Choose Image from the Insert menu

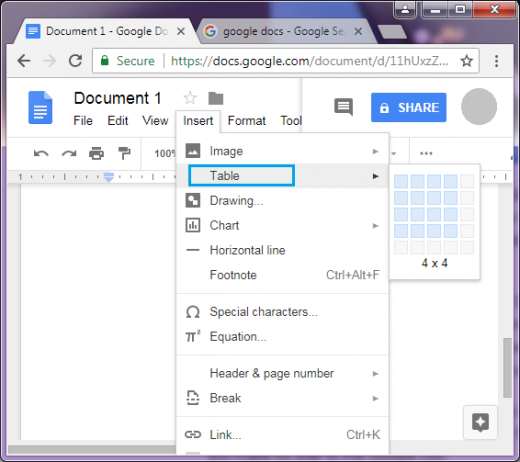click(x=282, y=151)
